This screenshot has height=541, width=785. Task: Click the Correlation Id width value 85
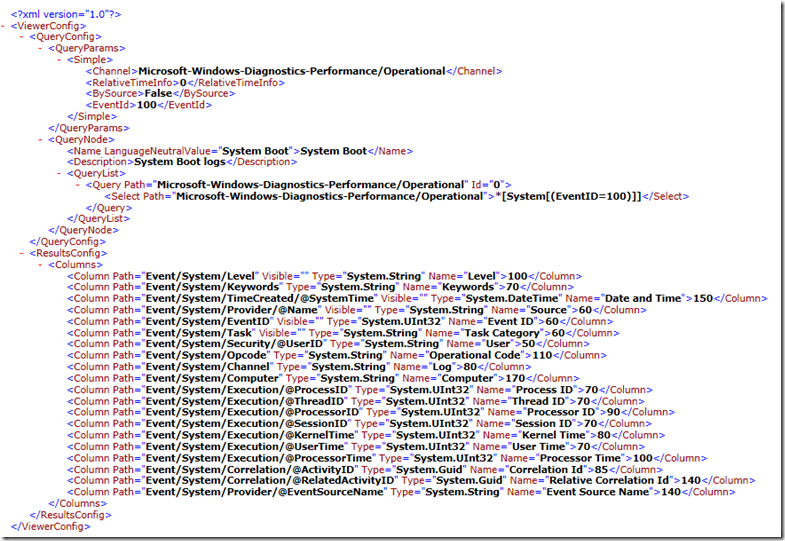pos(601,470)
